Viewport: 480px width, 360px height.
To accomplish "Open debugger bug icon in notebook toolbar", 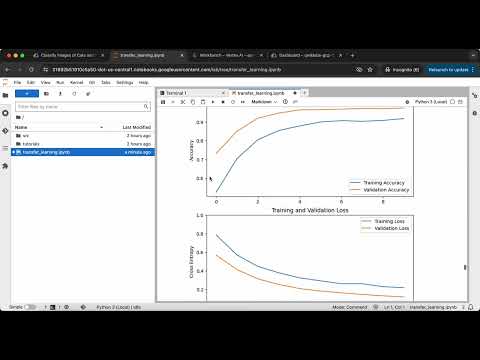I will tap(407, 102).
